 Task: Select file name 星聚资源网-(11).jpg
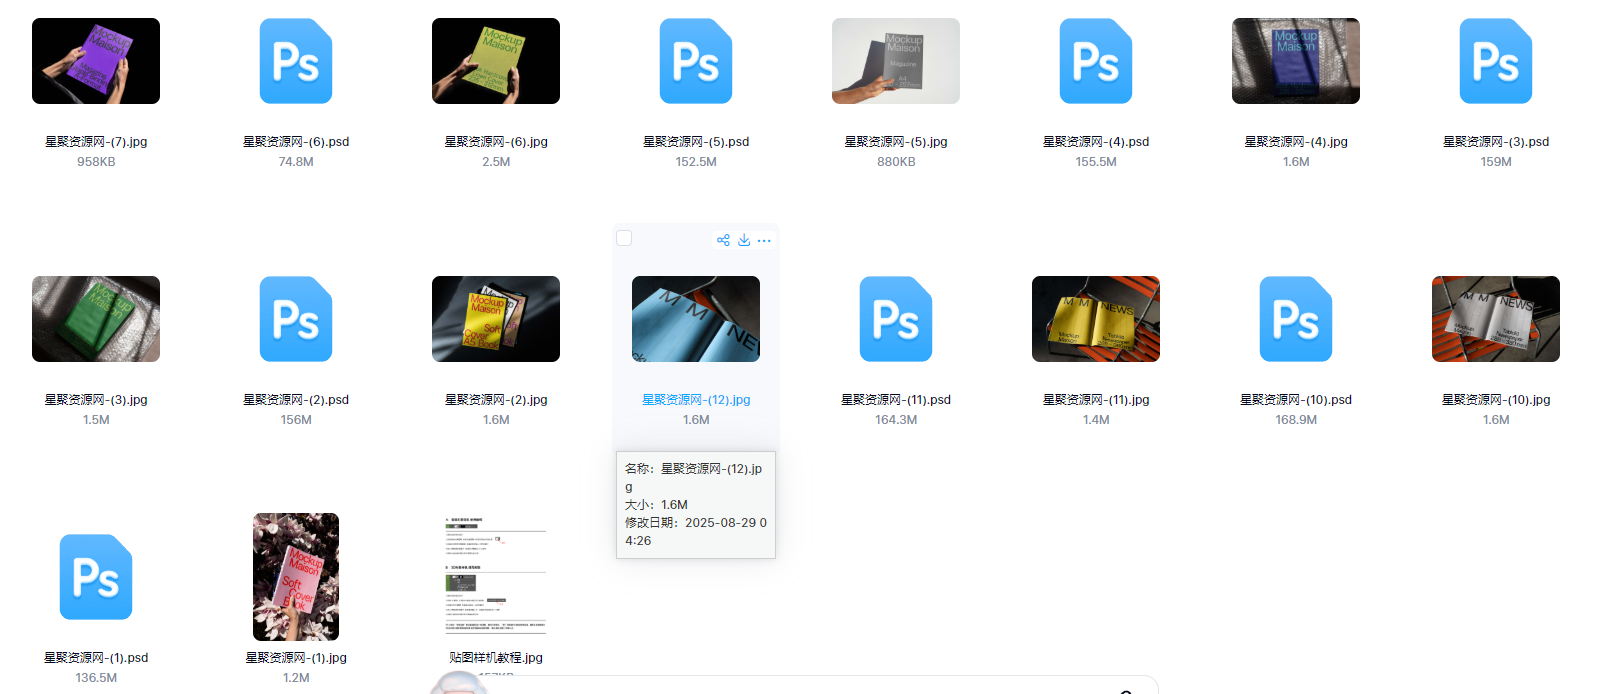(x=1096, y=400)
